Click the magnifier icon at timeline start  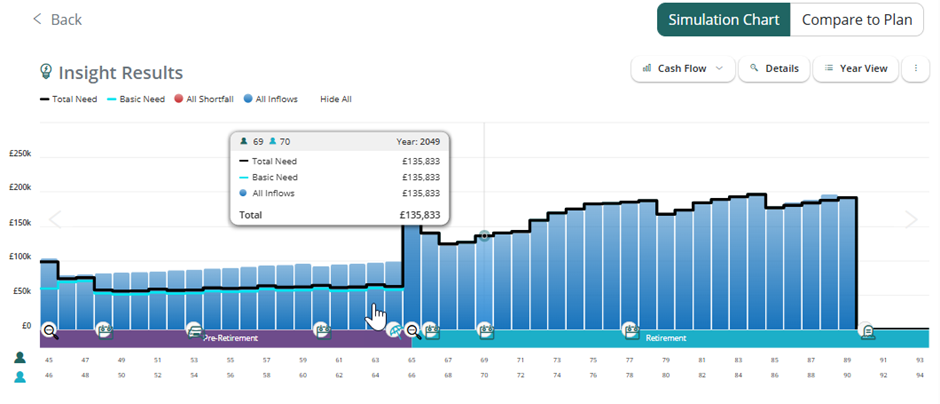click(49, 330)
